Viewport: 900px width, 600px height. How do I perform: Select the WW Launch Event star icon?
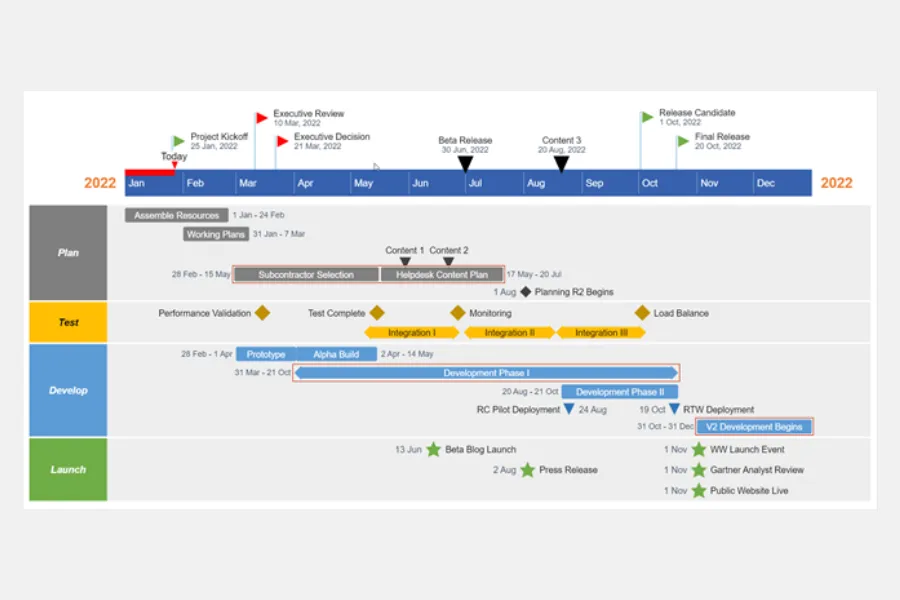tap(697, 450)
